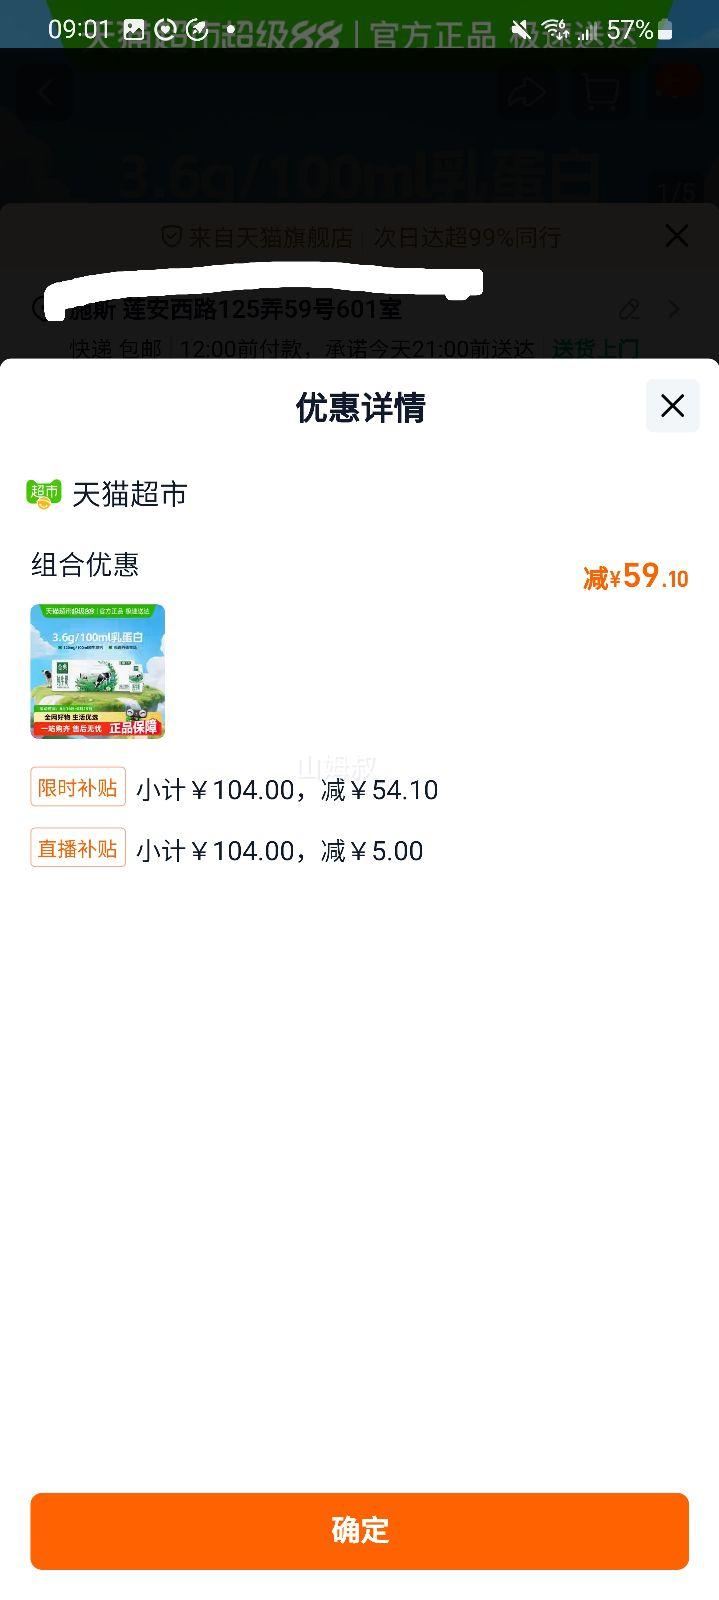The height and width of the screenshot is (1600, 719).
Task: Dismiss the dimmed delivery panel with X
Action: (677, 236)
